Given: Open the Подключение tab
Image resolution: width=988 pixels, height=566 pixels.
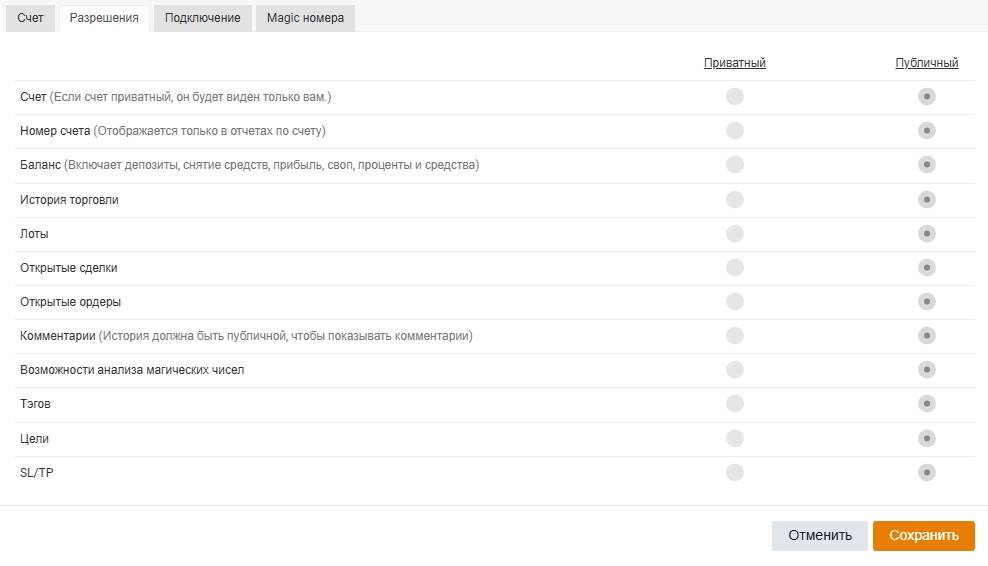Looking at the screenshot, I should [x=203, y=18].
